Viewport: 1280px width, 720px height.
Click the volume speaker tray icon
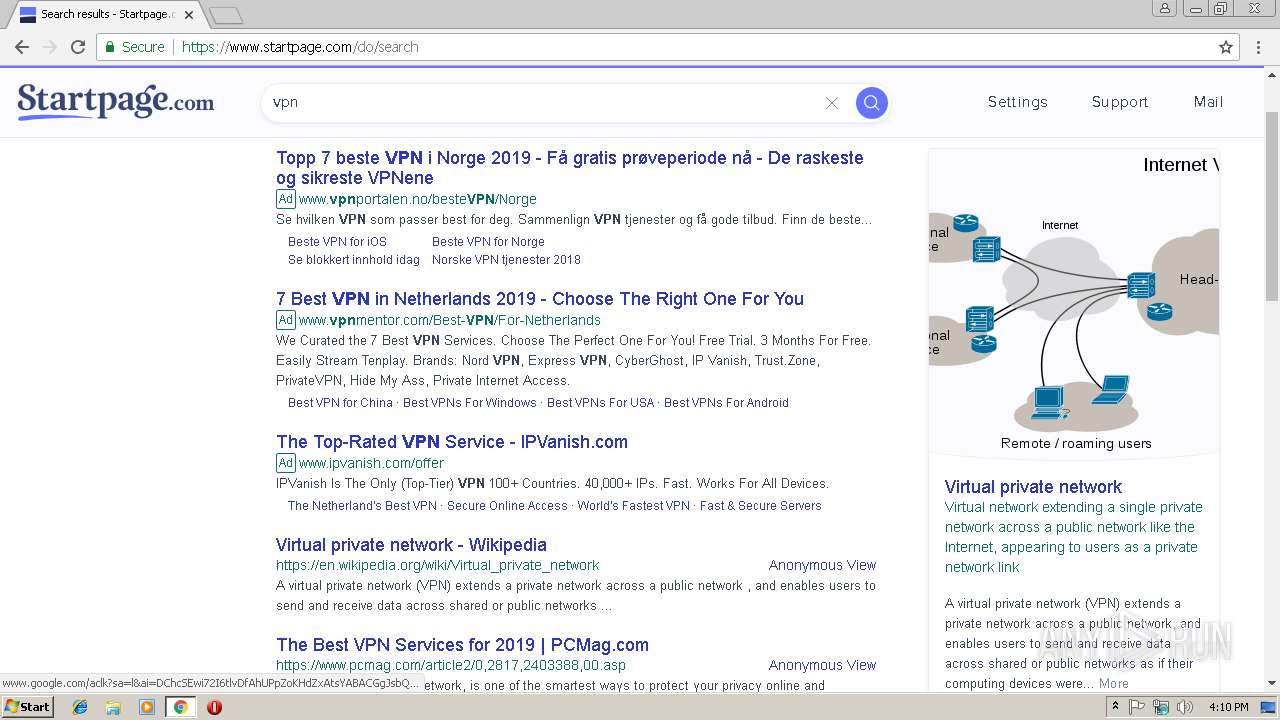tap(1184, 707)
